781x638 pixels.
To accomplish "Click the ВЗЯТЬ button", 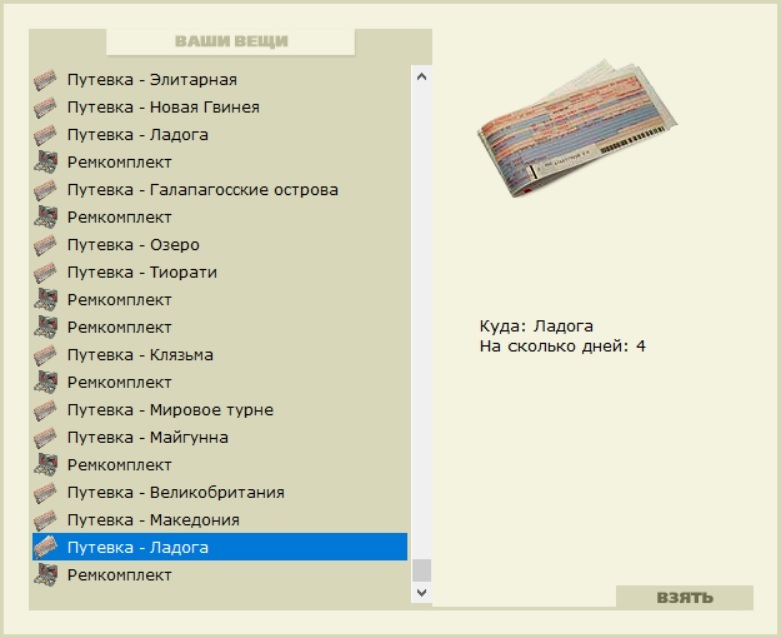I will (684, 597).
